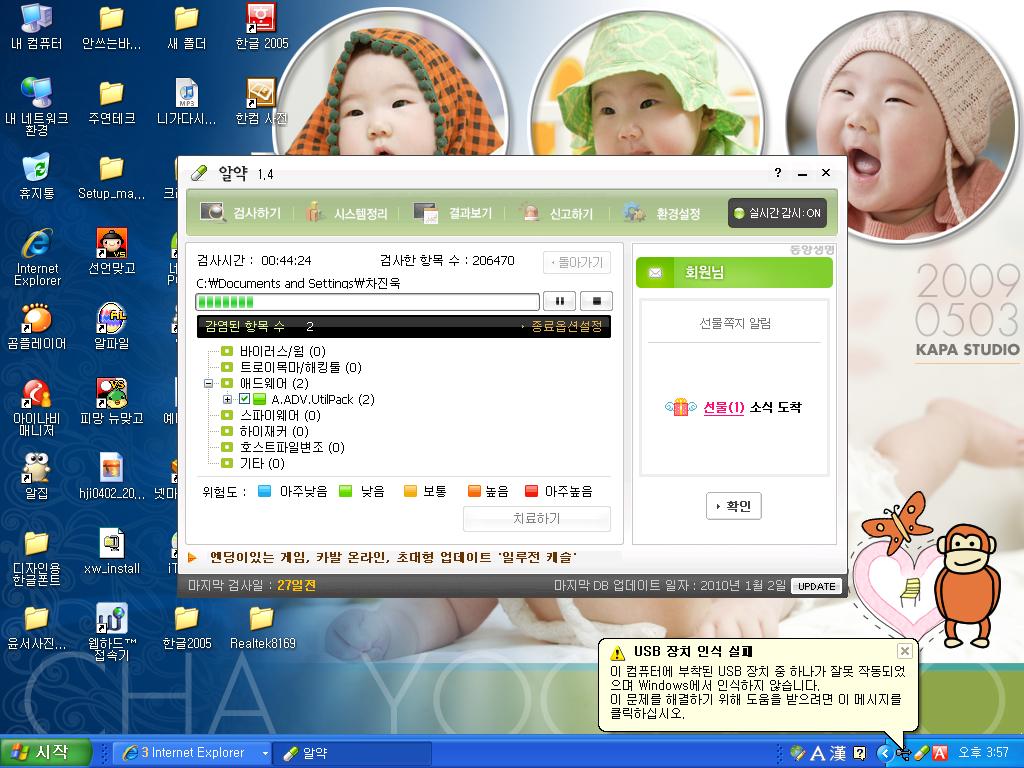The height and width of the screenshot is (768, 1024).
Task: Launch 곰플레이어 desktop icon
Action: coord(37,327)
